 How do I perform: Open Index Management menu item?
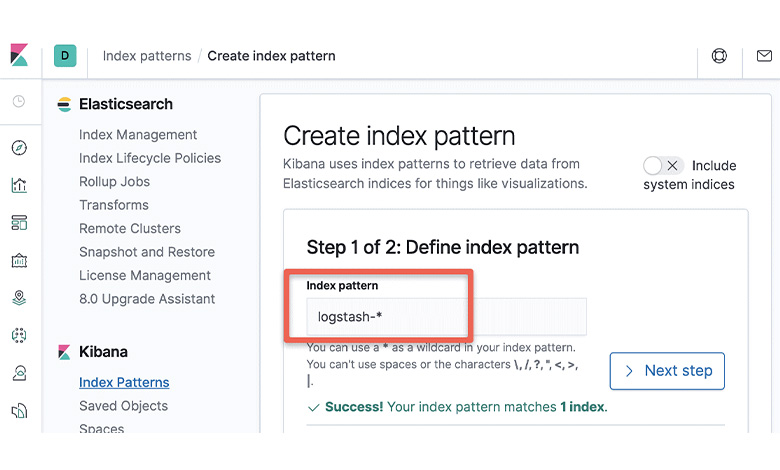pos(138,135)
